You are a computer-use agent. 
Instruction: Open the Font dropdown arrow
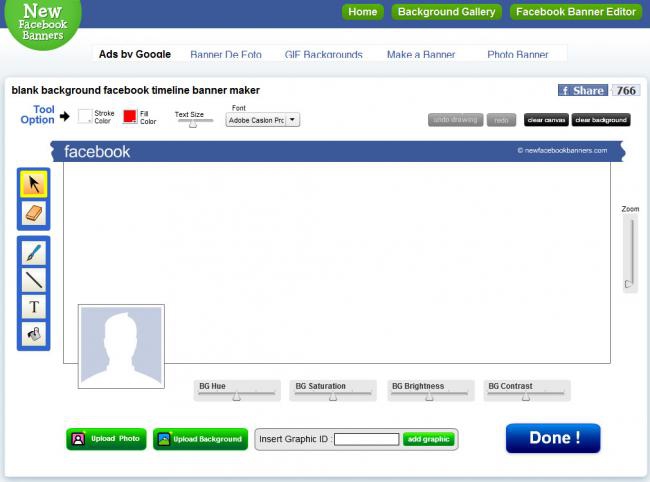point(292,120)
